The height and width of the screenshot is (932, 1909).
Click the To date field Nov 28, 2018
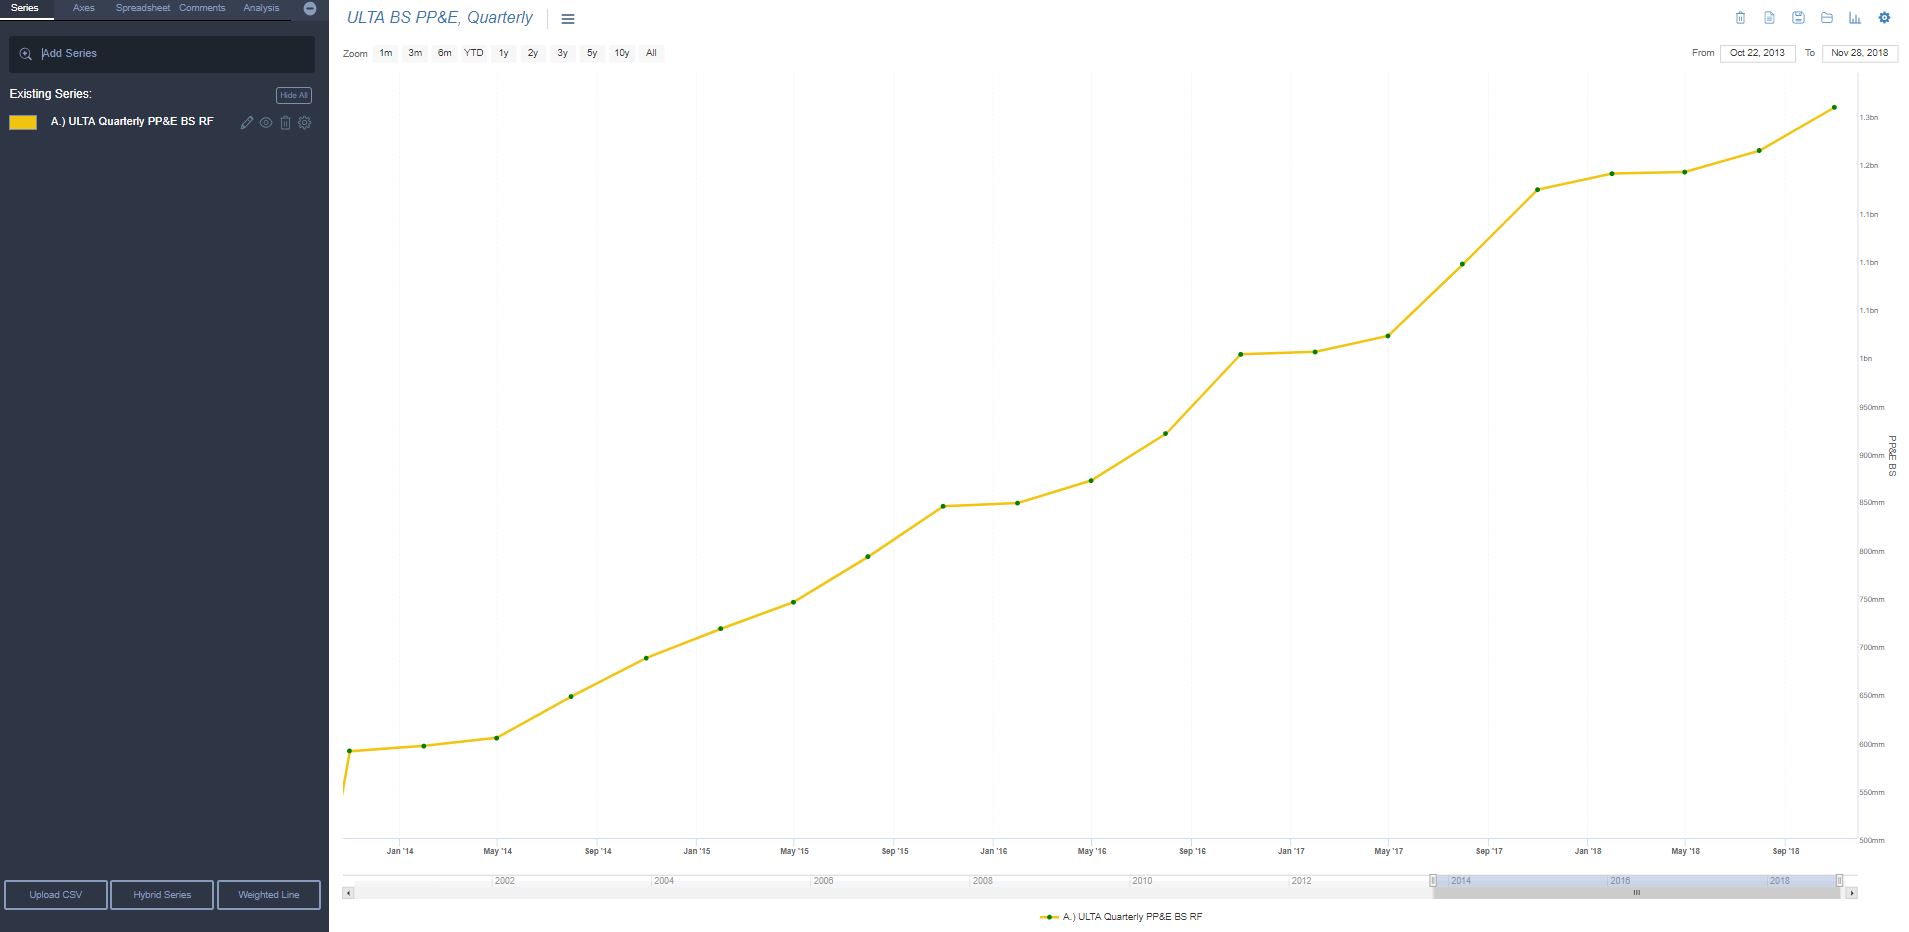point(1860,53)
